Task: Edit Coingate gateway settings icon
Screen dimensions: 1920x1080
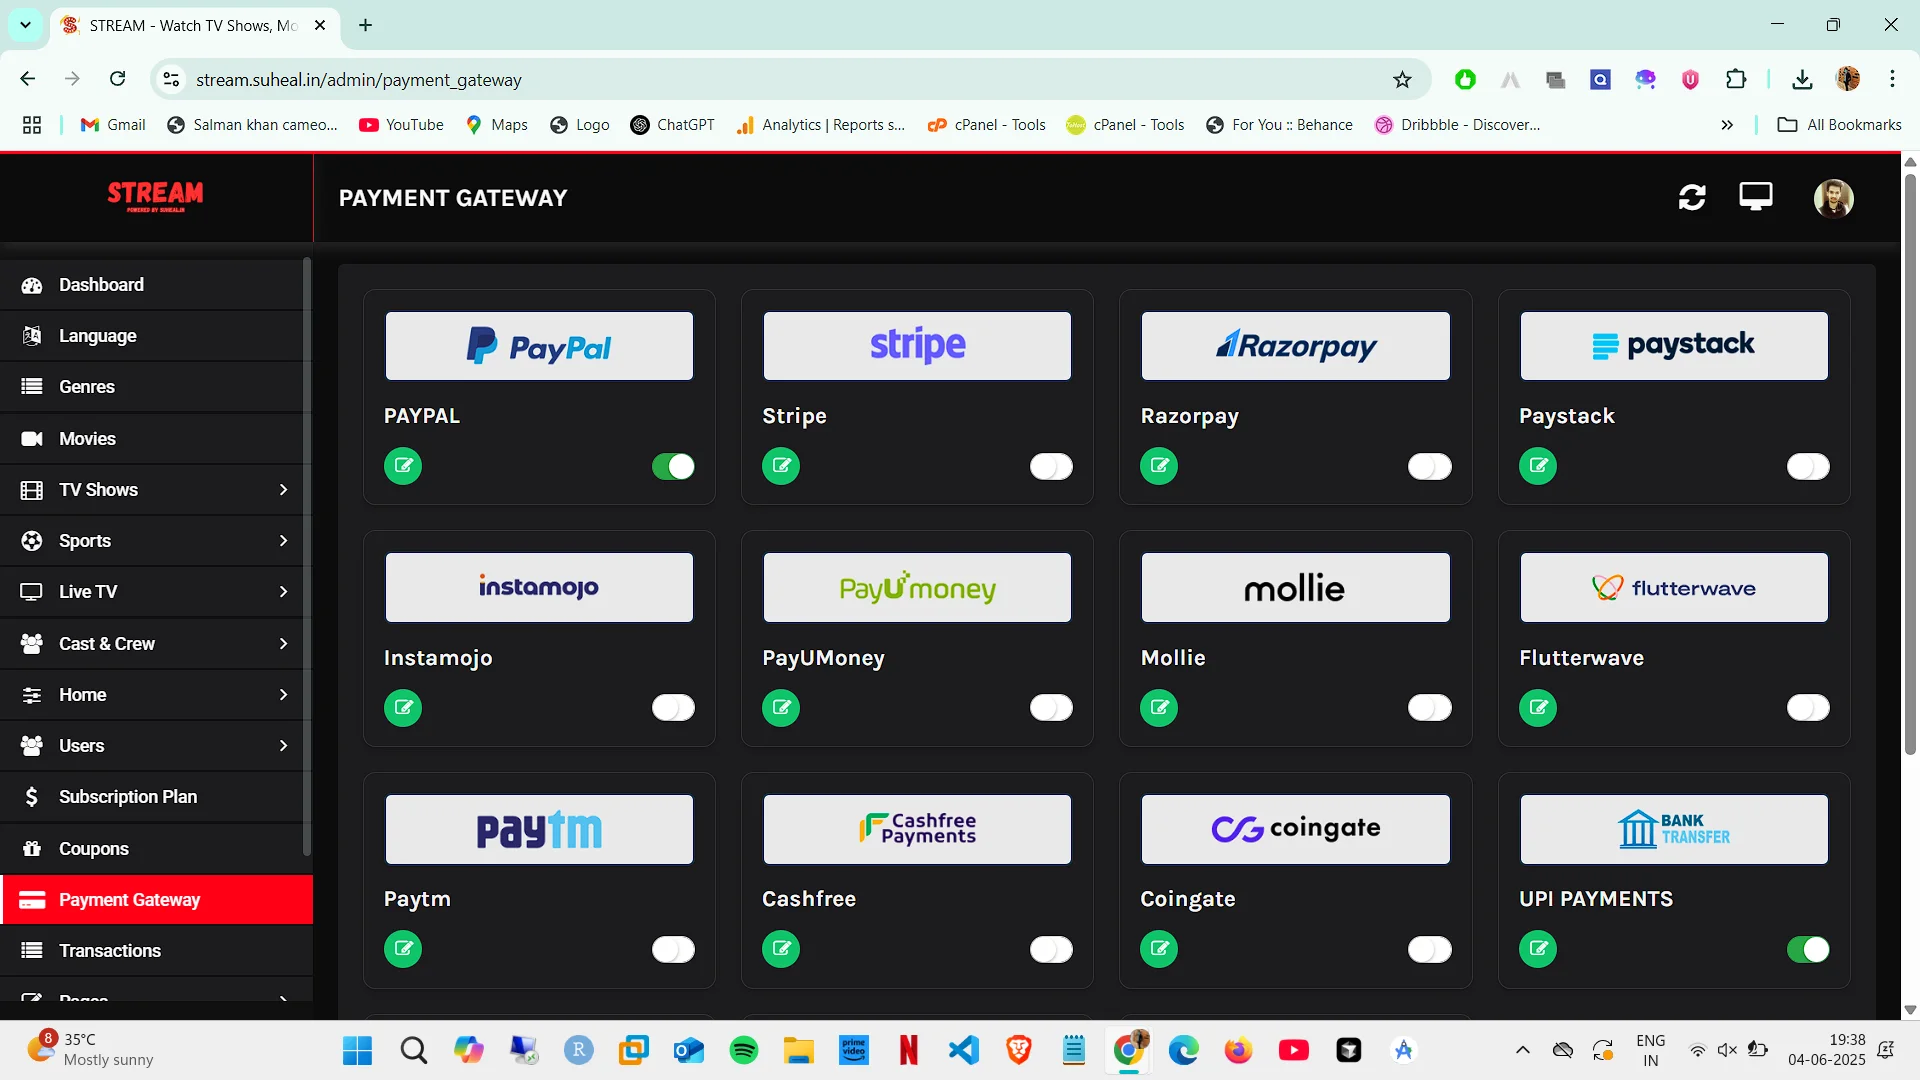Action: [x=1159, y=949]
